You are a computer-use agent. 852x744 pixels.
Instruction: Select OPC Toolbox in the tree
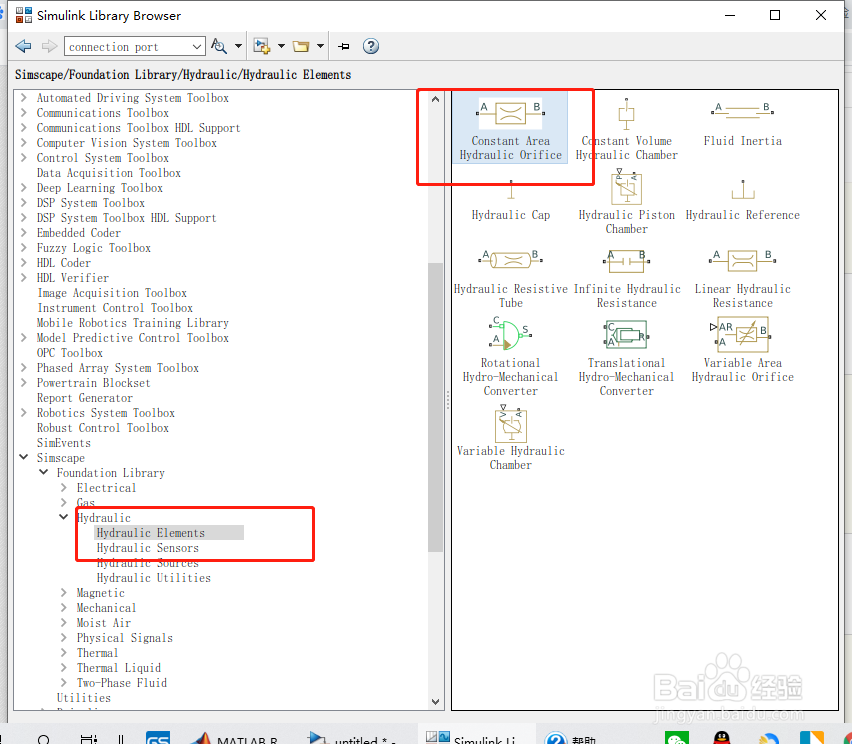(x=70, y=353)
